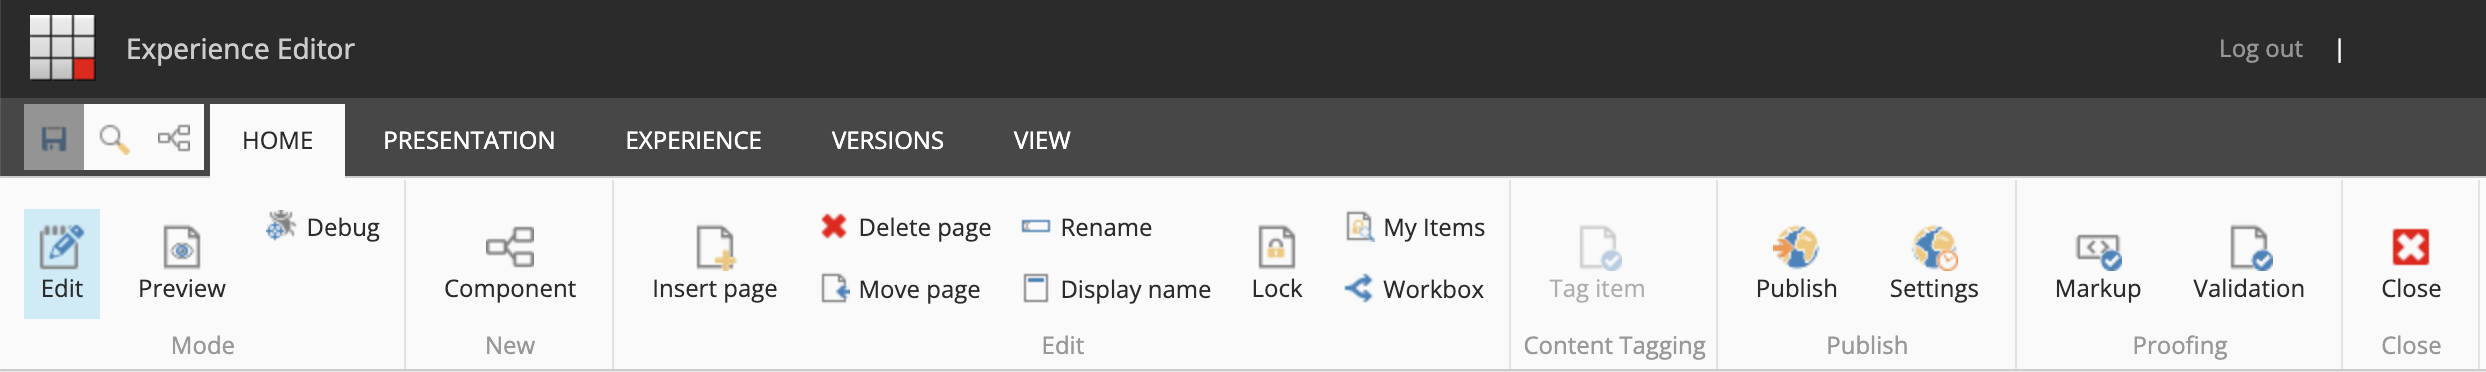Viewport: 2486px width, 372px height.
Task: Lock the item for editing
Action: coord(1277,264)
